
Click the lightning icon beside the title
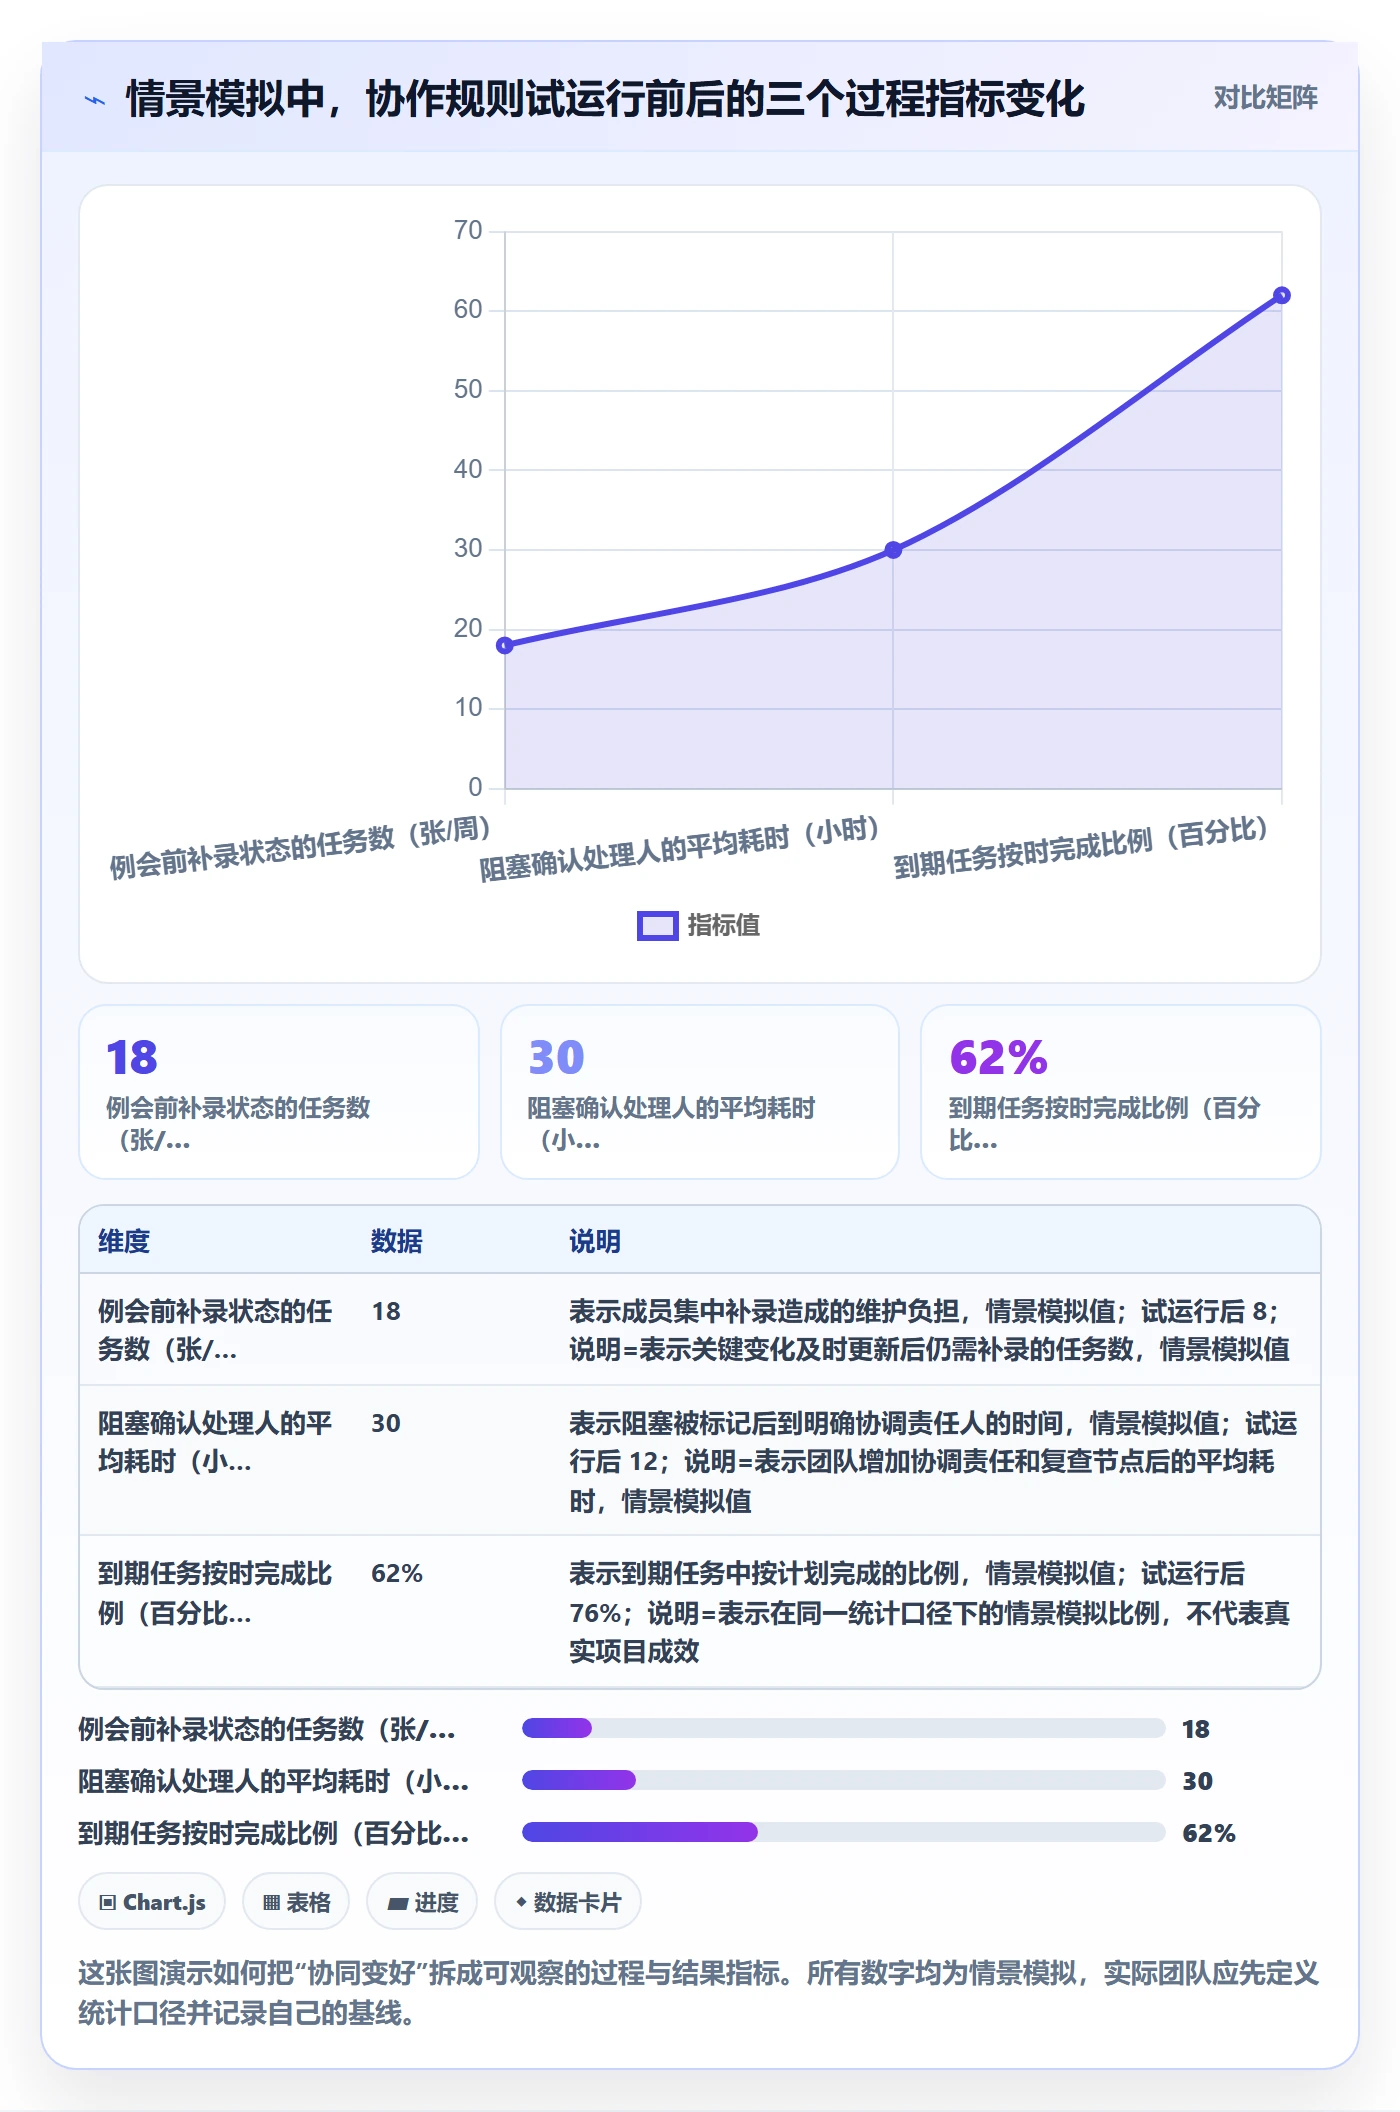pos(95,100)
